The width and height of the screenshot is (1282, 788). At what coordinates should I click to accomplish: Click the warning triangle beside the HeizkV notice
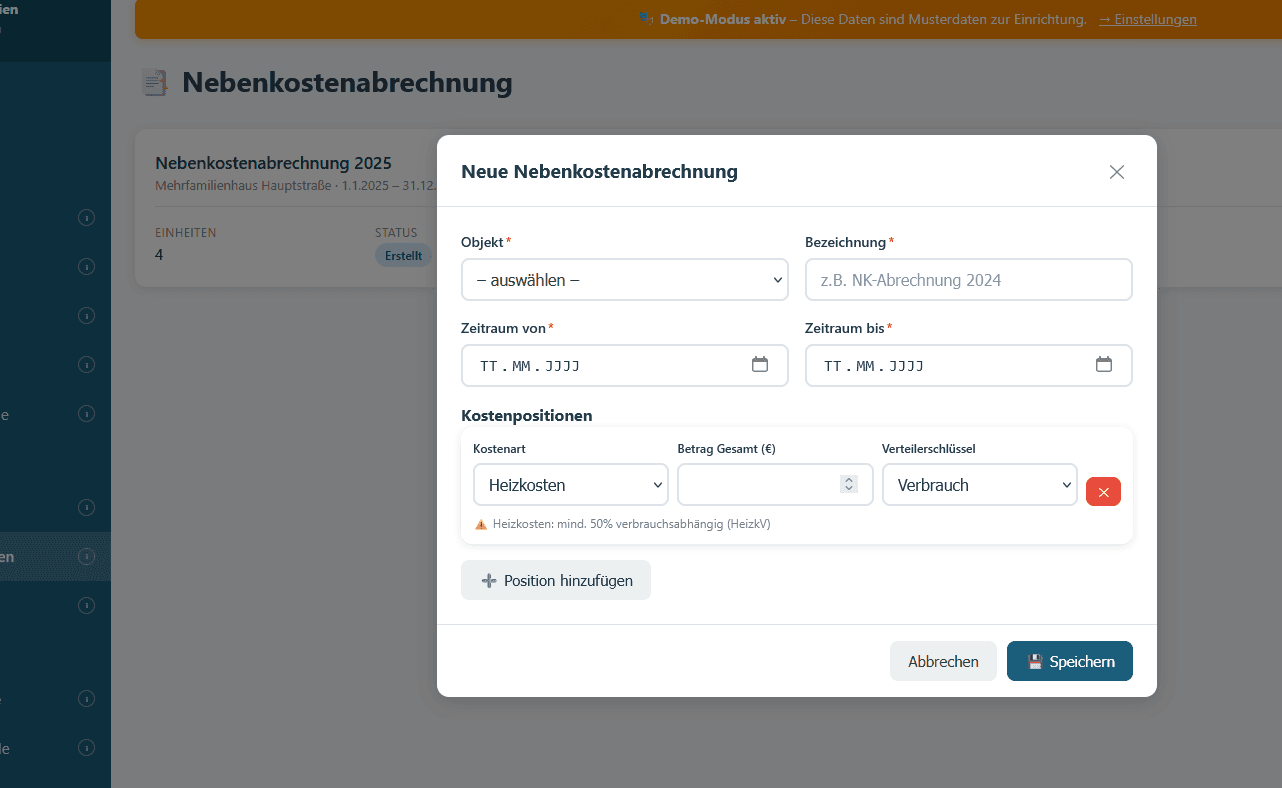[x=481, y=523]
